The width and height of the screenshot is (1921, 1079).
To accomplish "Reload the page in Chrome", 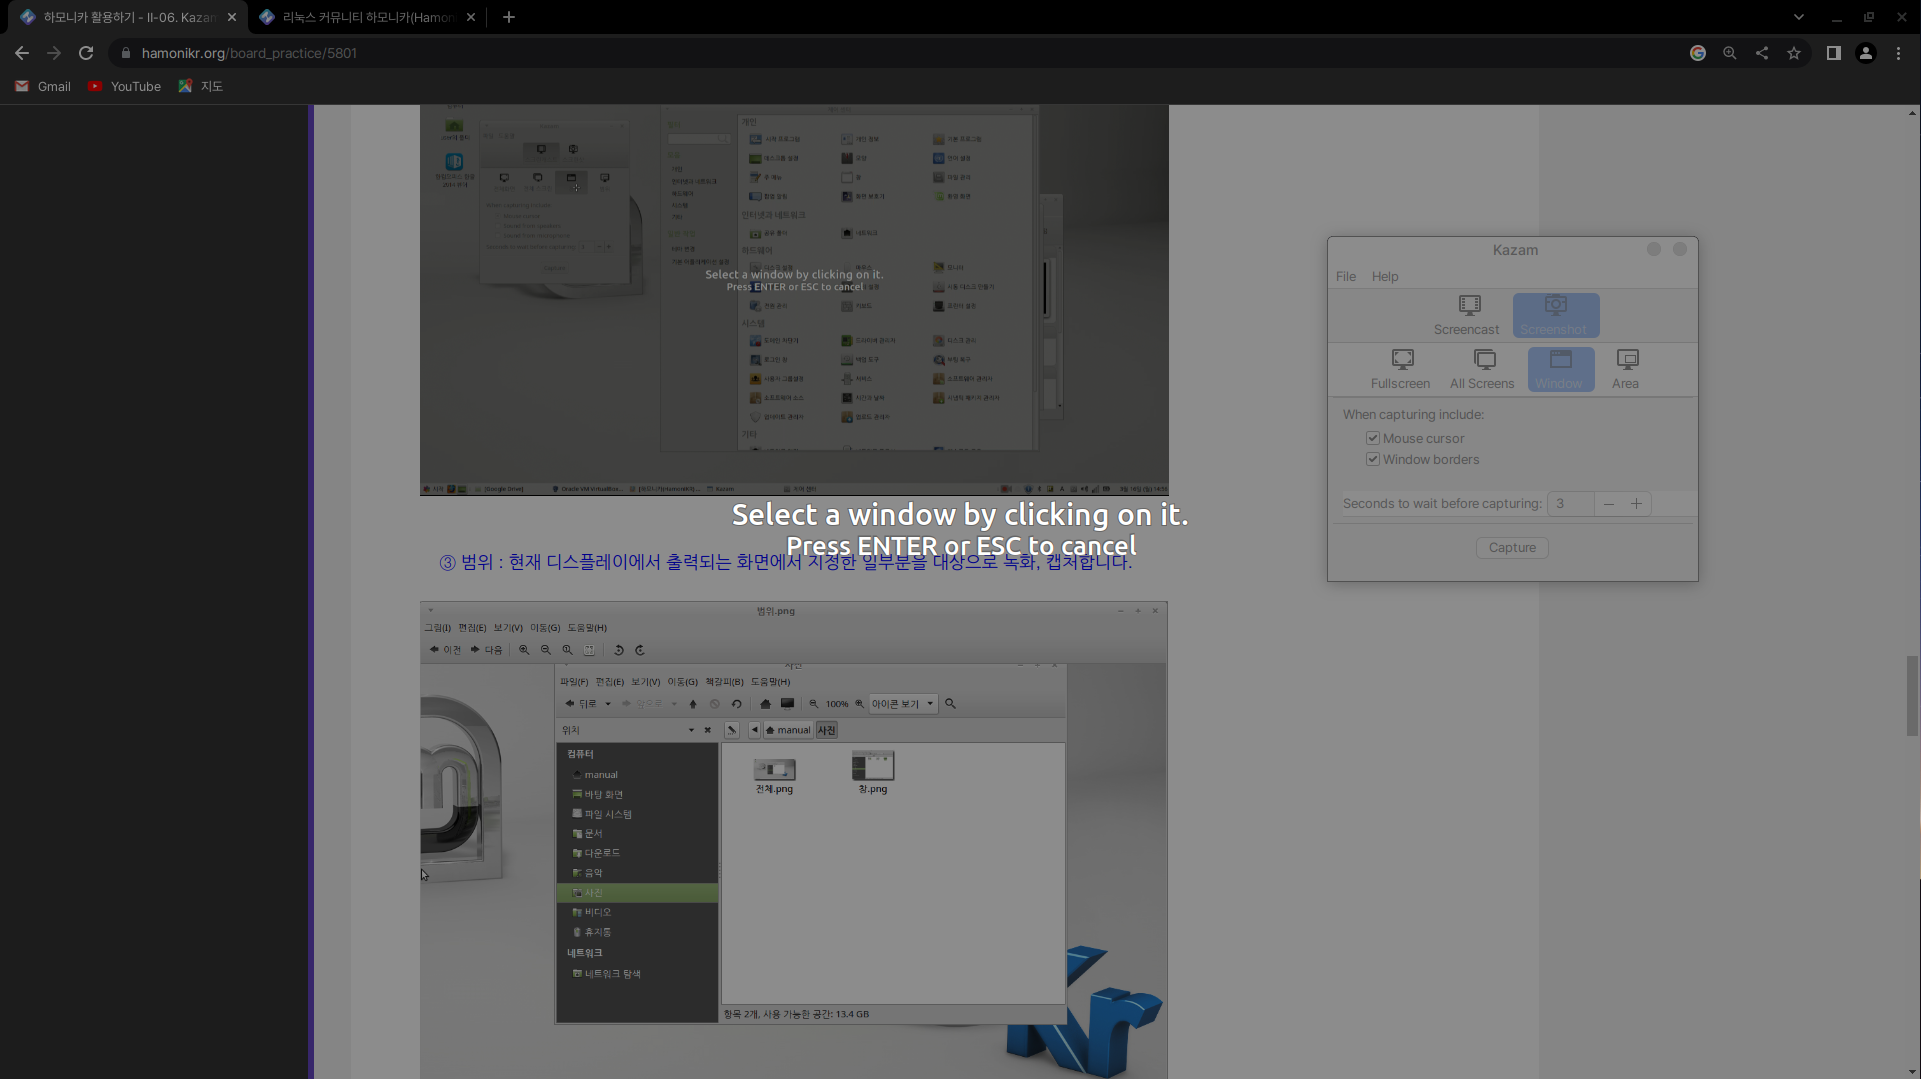I will tap(86, 53).
